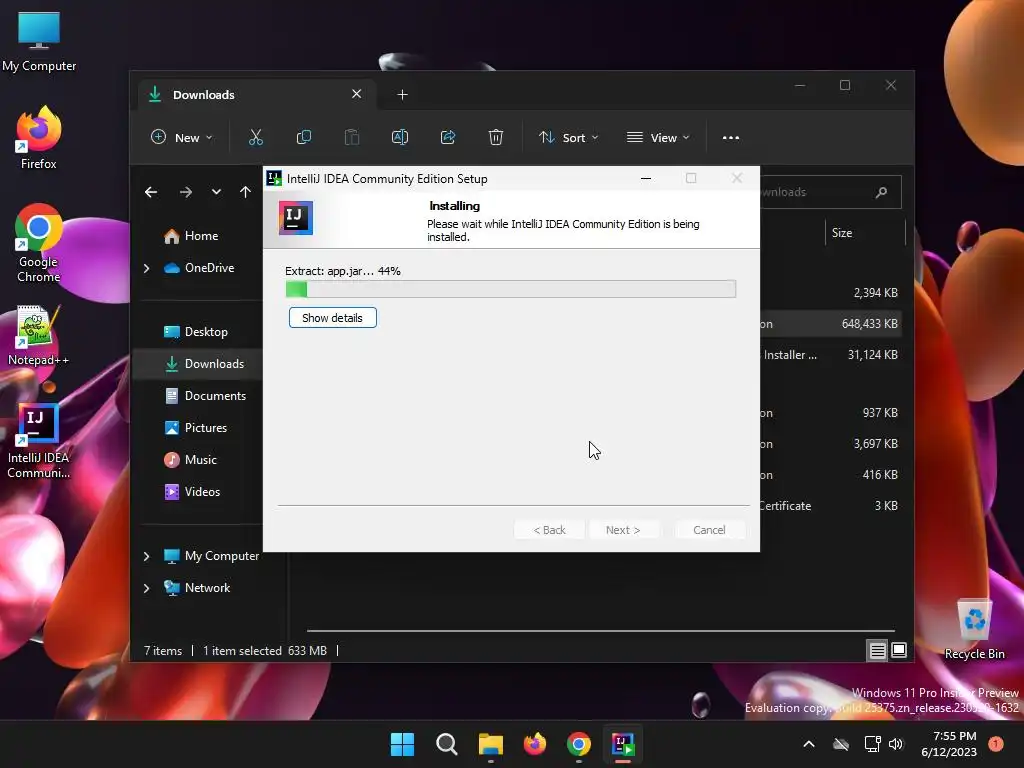Open taskbar Search
This screenshot has height=768, width=1024.
(447, 744)
